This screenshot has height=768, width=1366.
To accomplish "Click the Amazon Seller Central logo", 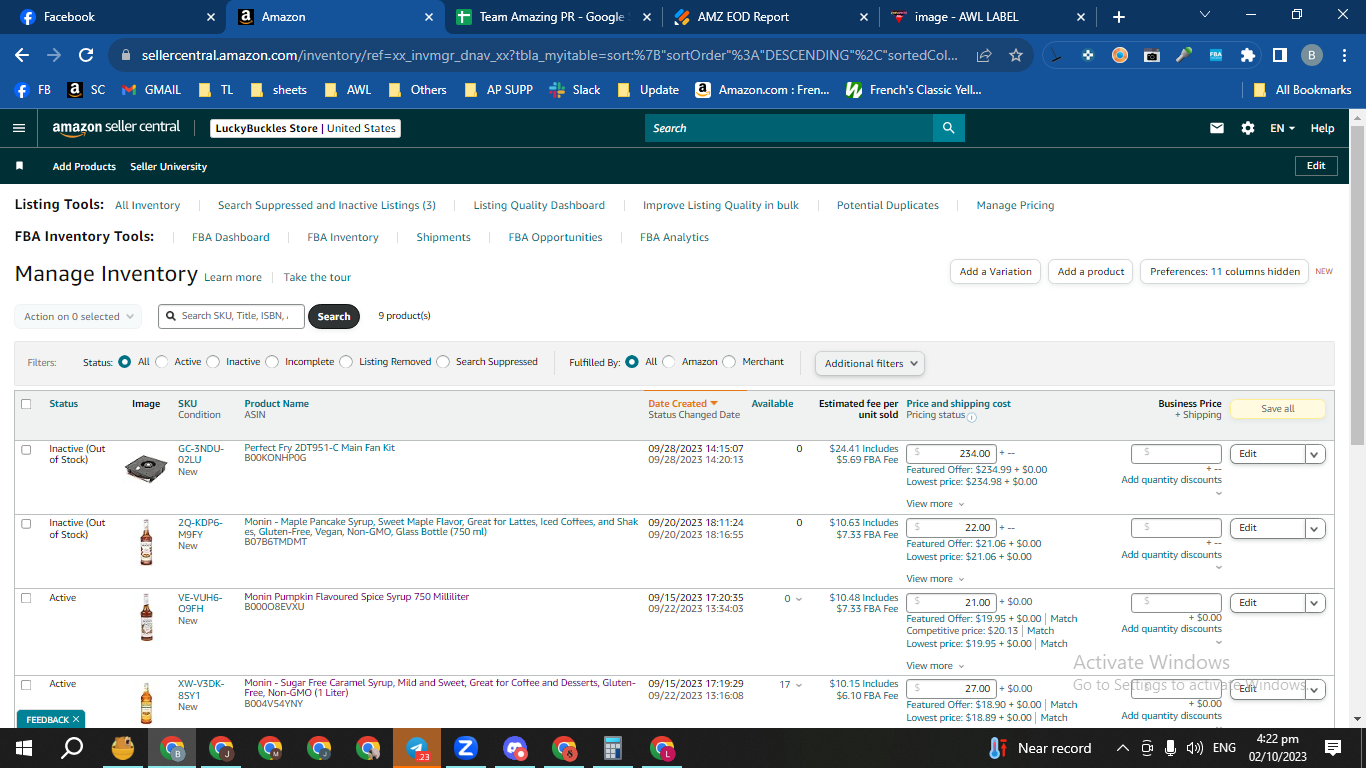I will coord(116,128).
